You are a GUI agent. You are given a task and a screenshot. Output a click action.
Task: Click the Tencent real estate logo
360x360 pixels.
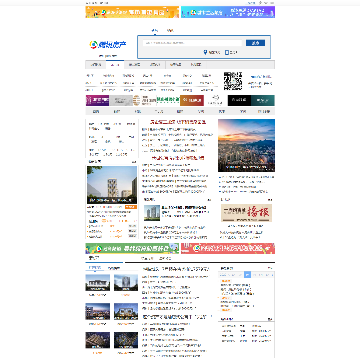[108, 44]
